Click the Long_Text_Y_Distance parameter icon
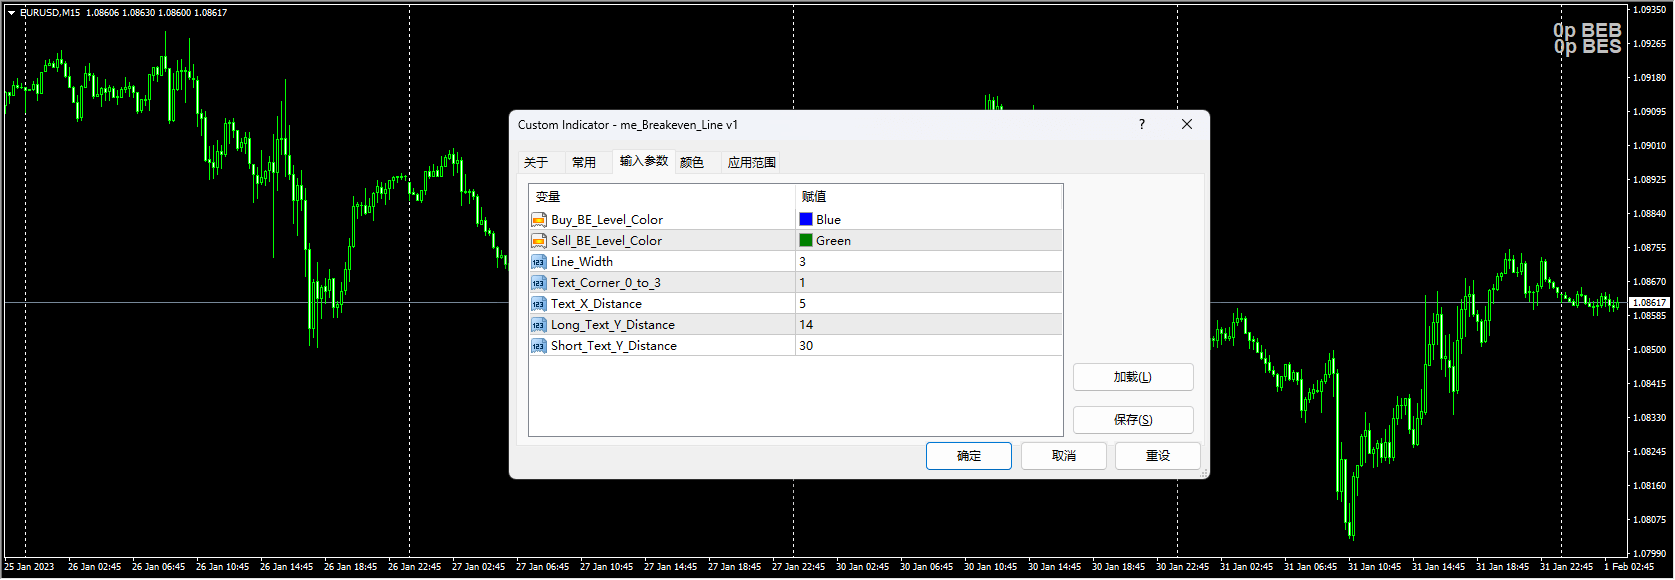The image size is (1675, 580). pyautogui.click(x=539, y=325)
